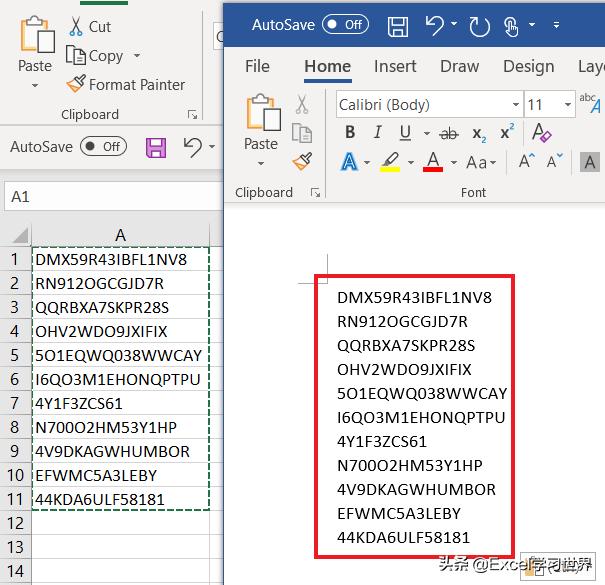Viewport: 605px width, 585px height.
Task: Click Clear All Formatting icon in Word
Action: coord(542,133)
